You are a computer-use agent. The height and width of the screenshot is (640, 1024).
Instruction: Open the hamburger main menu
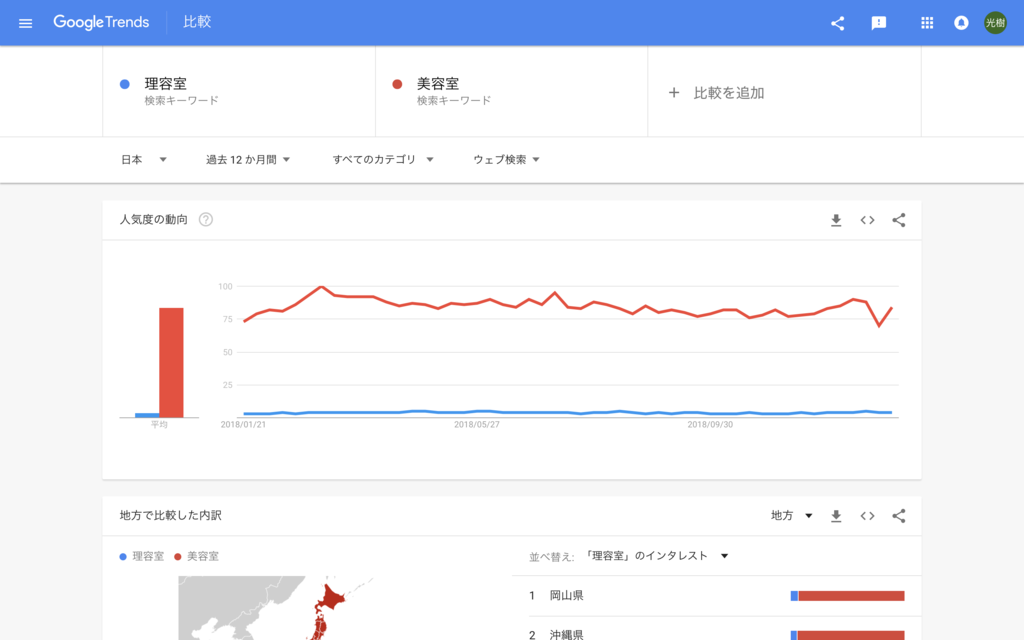25,24
